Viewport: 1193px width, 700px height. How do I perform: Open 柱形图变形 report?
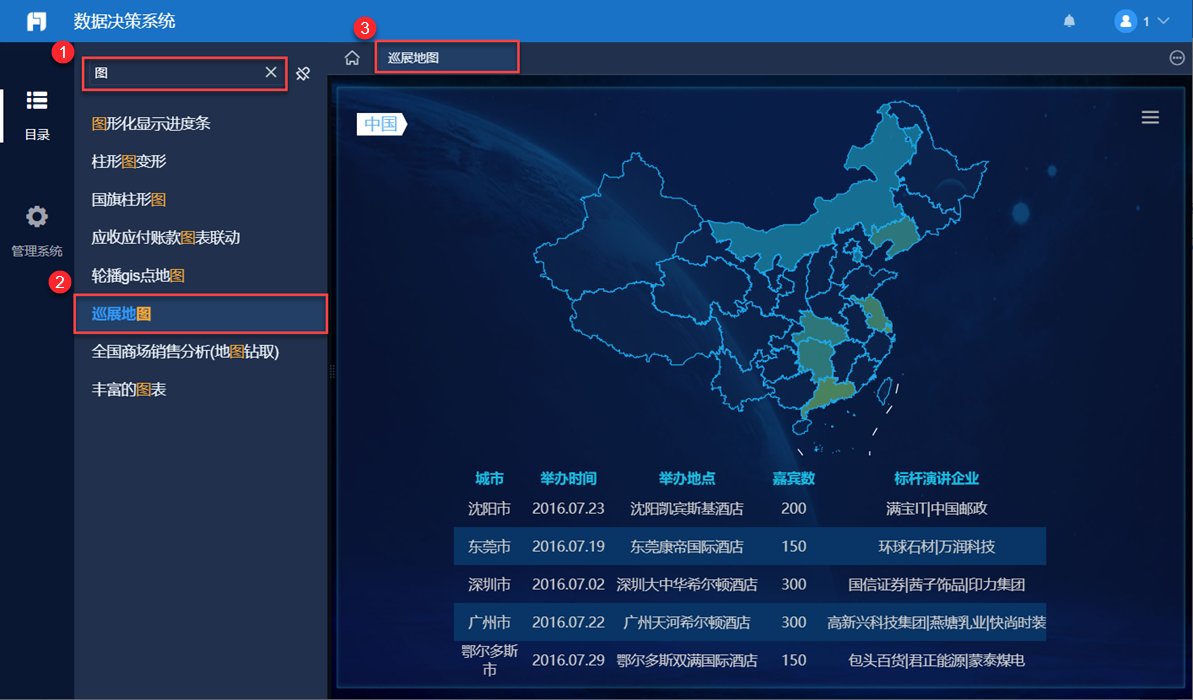[x=129, y=161]
